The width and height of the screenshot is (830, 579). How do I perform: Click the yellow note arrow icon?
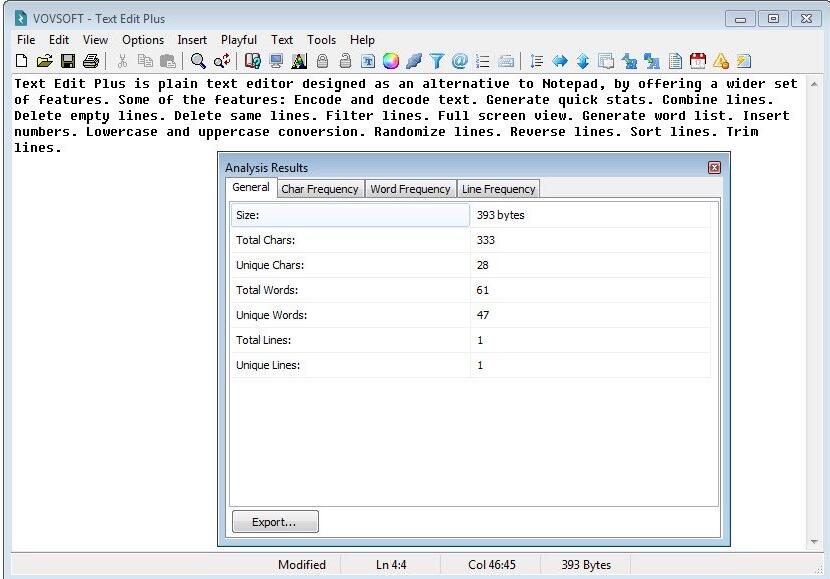[x=744, y=61]
